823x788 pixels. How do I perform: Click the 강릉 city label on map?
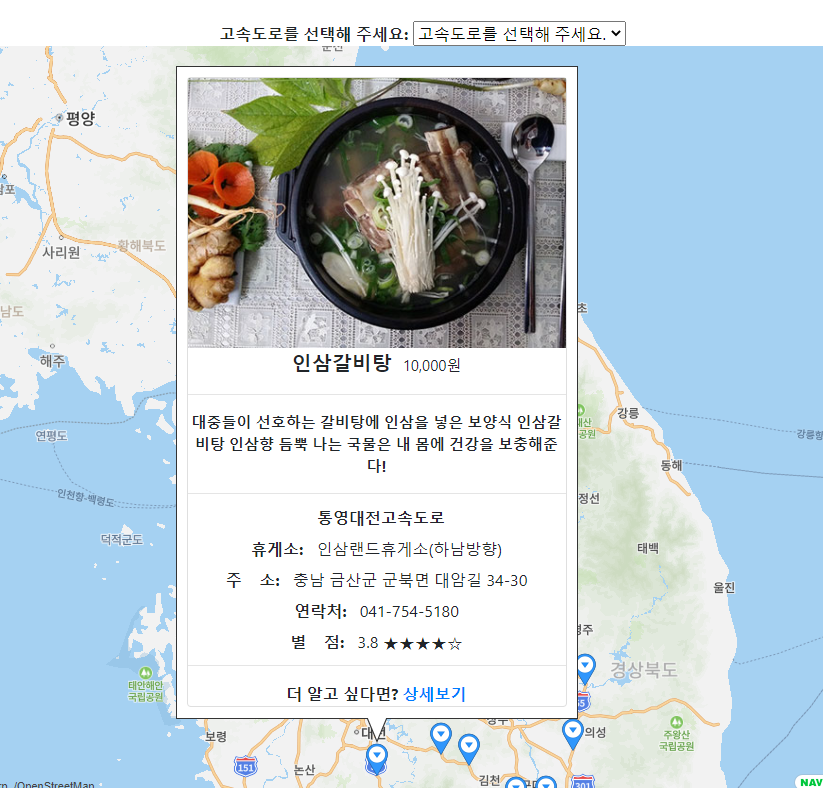628,413
